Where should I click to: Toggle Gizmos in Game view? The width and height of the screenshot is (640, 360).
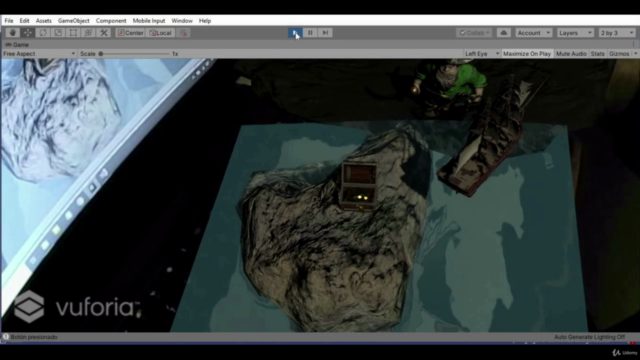(619, 53)
